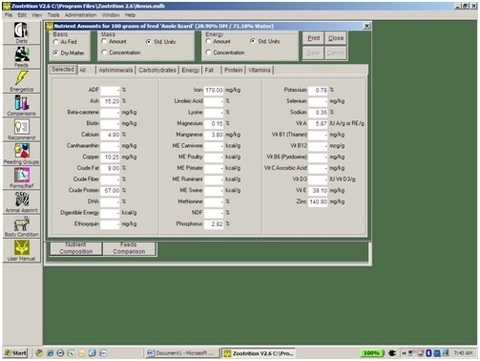Click the Feeds Comparison button
The height and width of the screenshot is (361, 480).
pyautogui.click(x=129, y=248)
